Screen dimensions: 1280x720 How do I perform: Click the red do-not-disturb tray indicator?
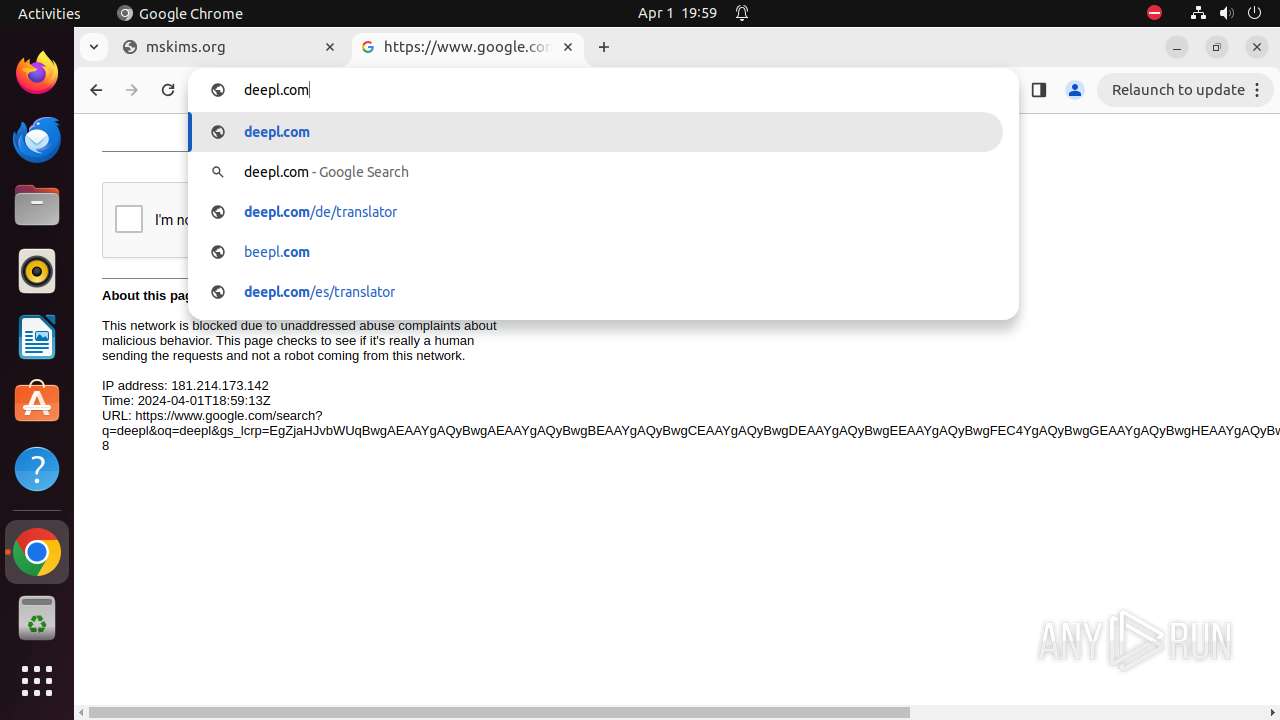pos(1154,13)
